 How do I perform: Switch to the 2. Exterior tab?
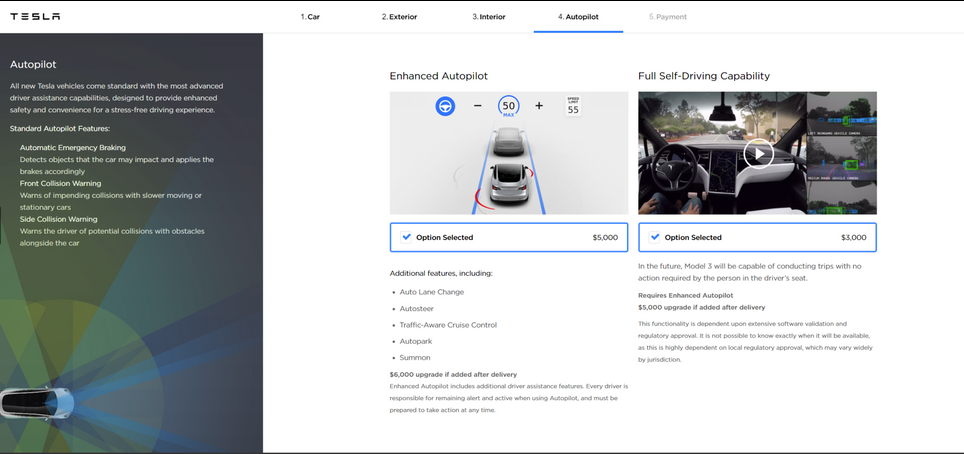pyautogui.click(x=399, y=17)
